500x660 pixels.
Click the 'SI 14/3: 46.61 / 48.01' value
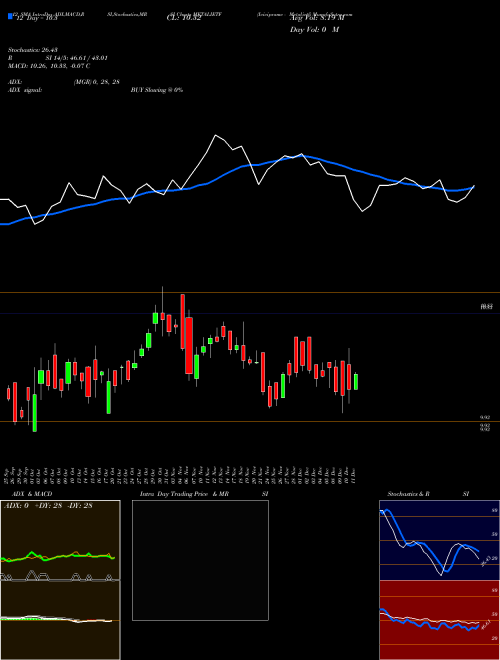(x=77, y=58)
